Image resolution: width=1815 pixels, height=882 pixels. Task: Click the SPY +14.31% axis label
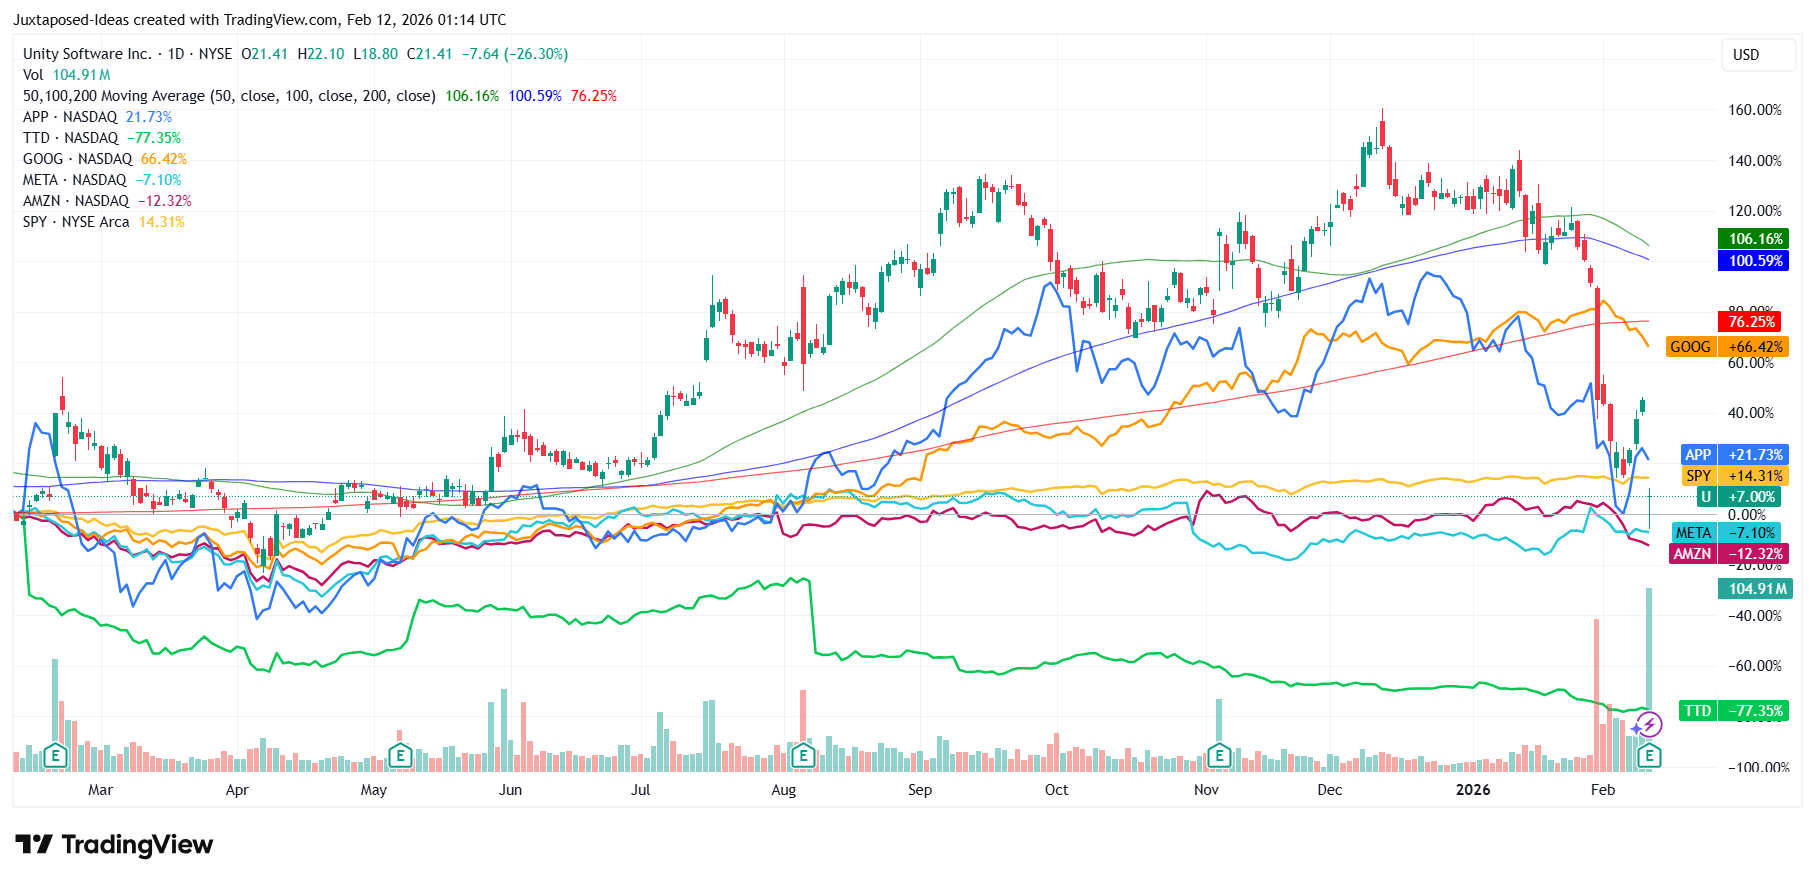click(x=1735, y=476)
